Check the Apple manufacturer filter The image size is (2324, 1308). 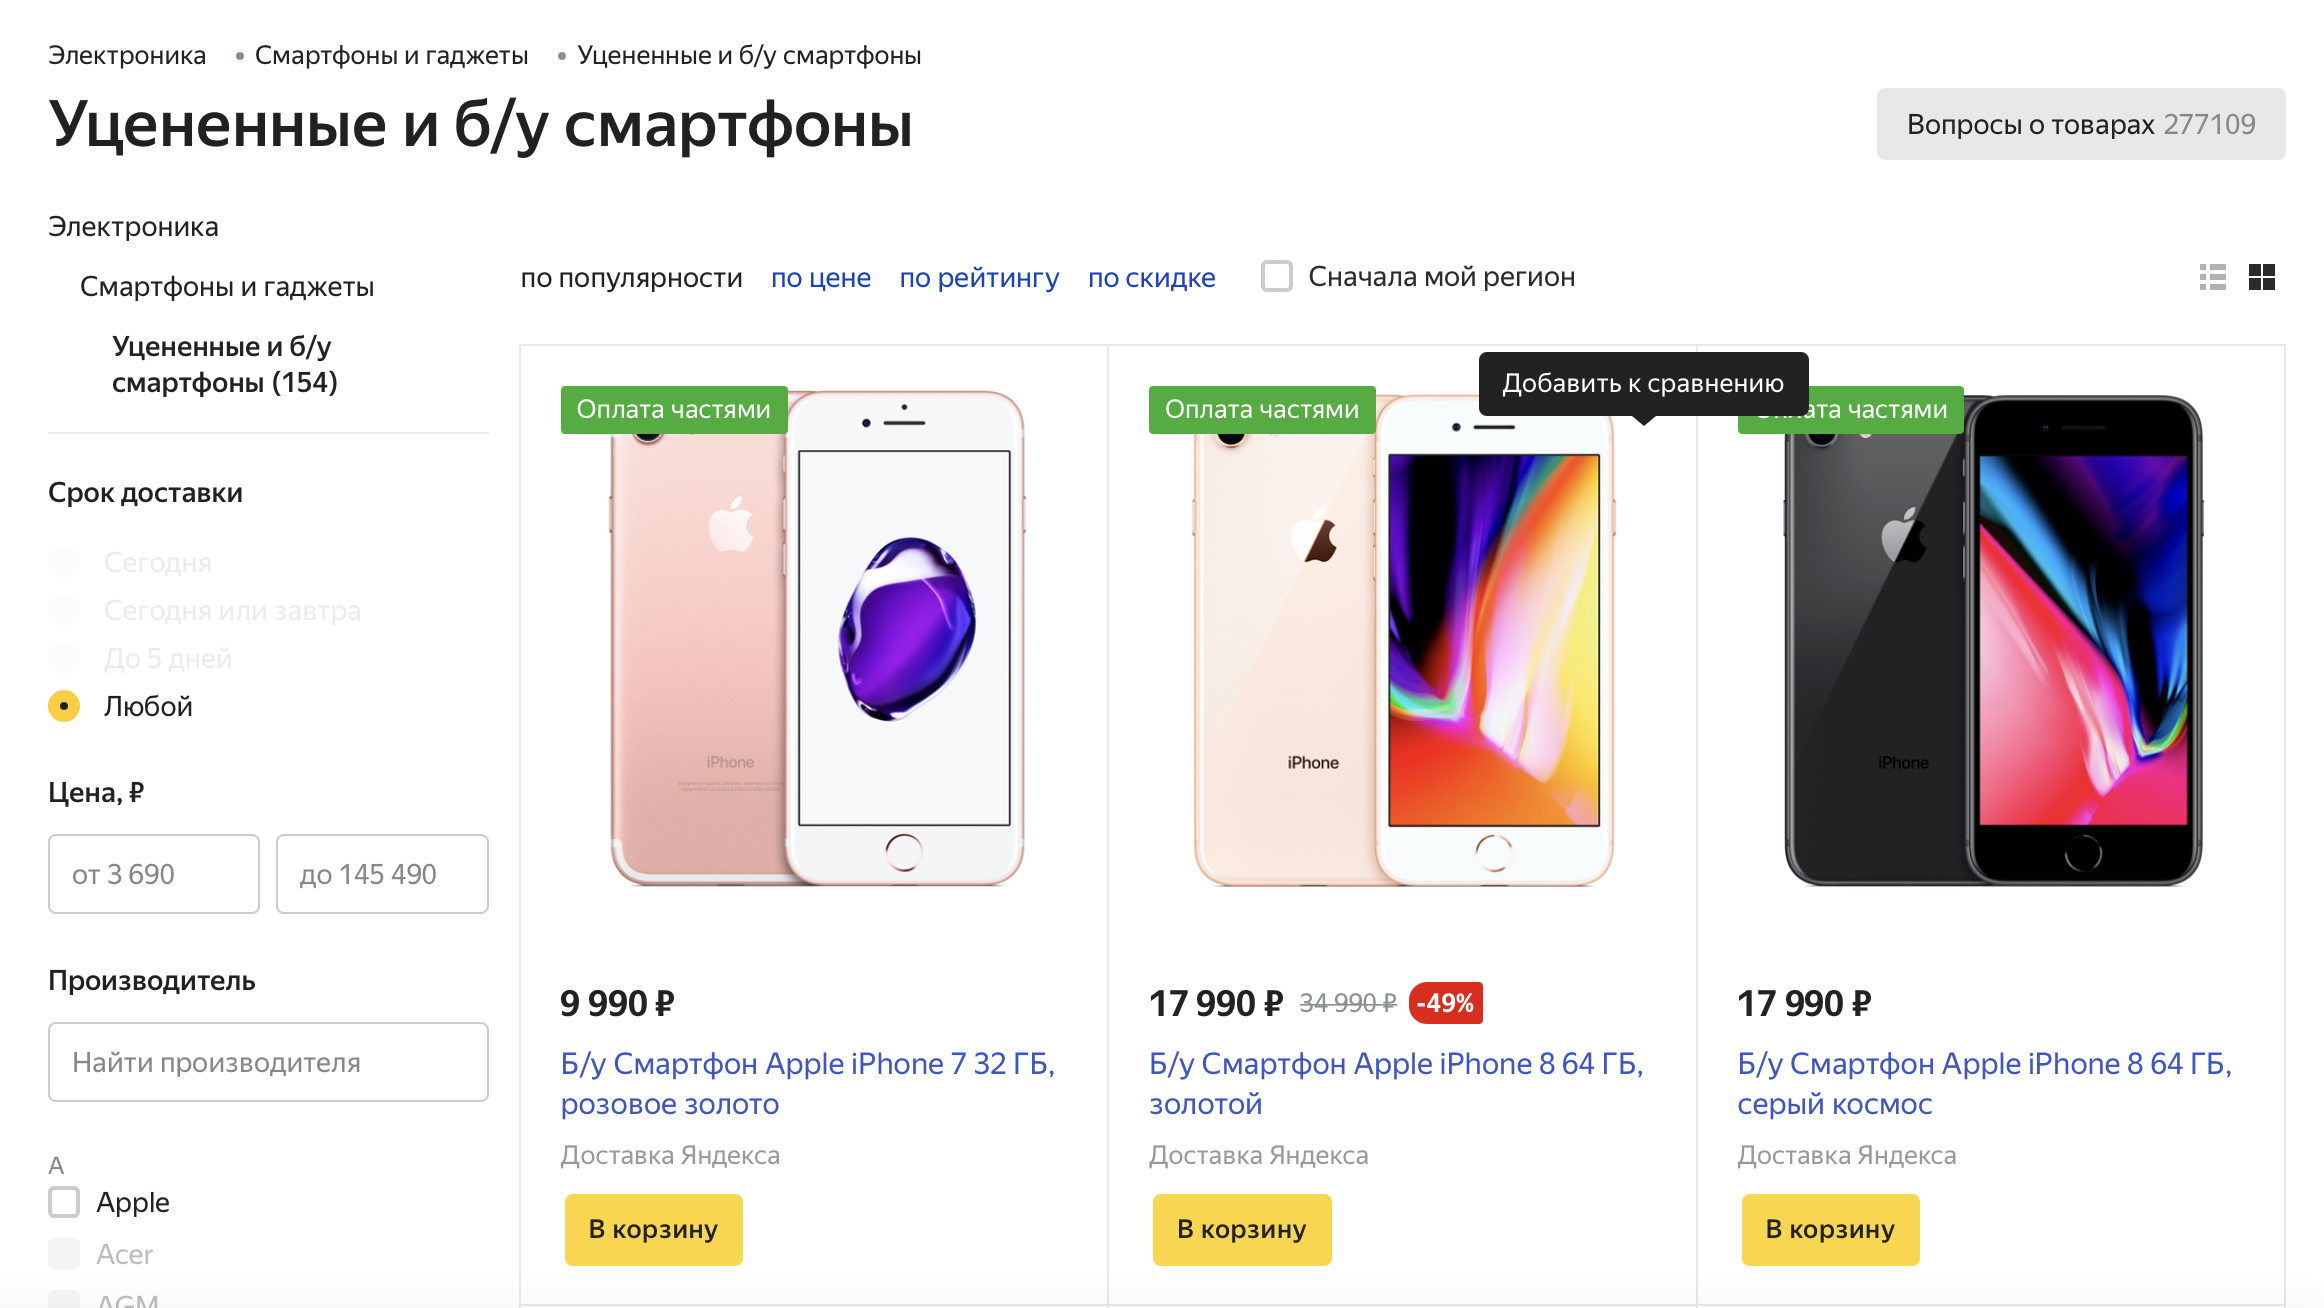pyautogui.click(x=64, y=1202)
